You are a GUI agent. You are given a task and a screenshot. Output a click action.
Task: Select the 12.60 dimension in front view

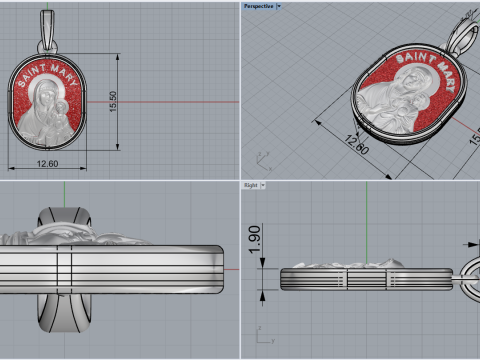tap(47, 164)
